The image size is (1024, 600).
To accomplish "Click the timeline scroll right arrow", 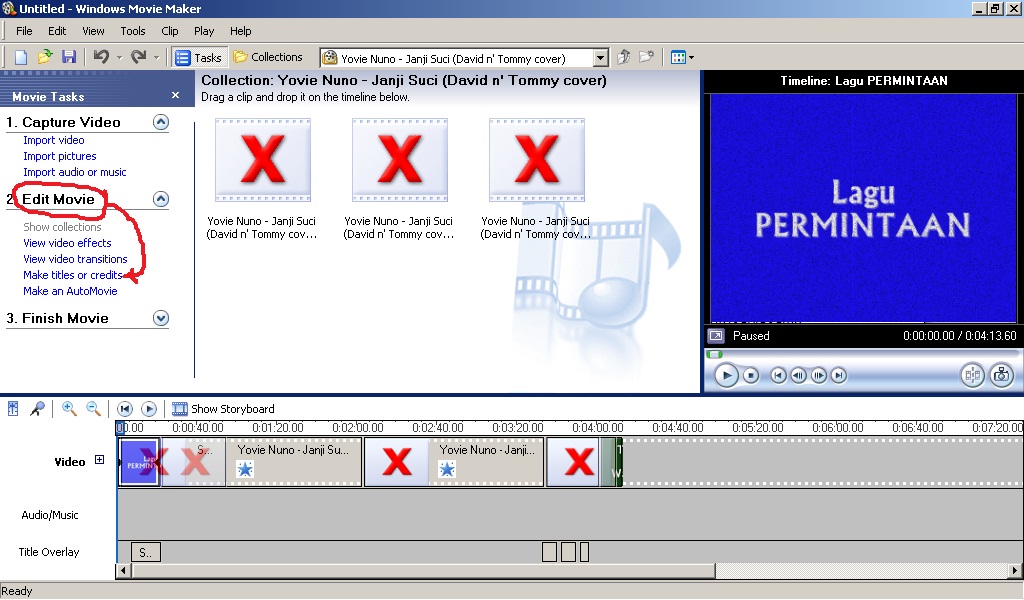I will 1015,571.
